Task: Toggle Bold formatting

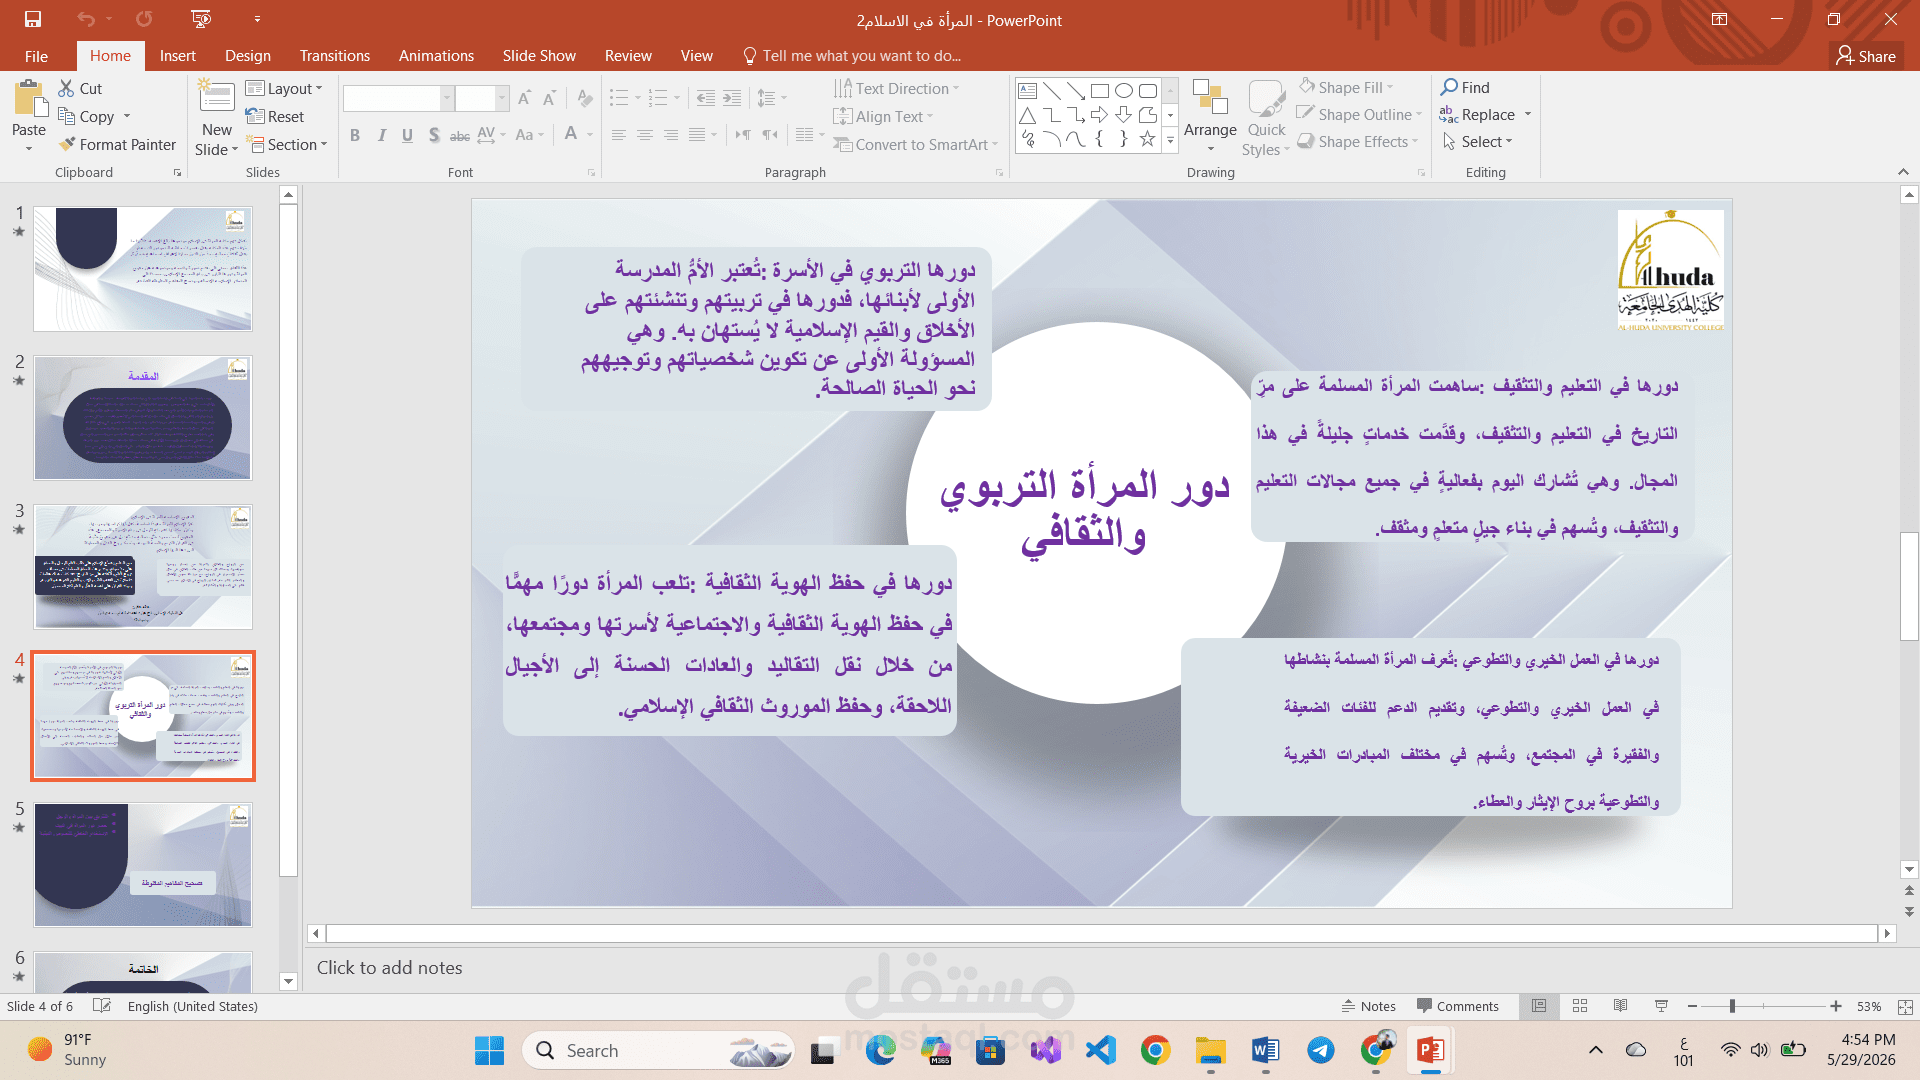Action: pyautogui.click(x=355, y=135)
